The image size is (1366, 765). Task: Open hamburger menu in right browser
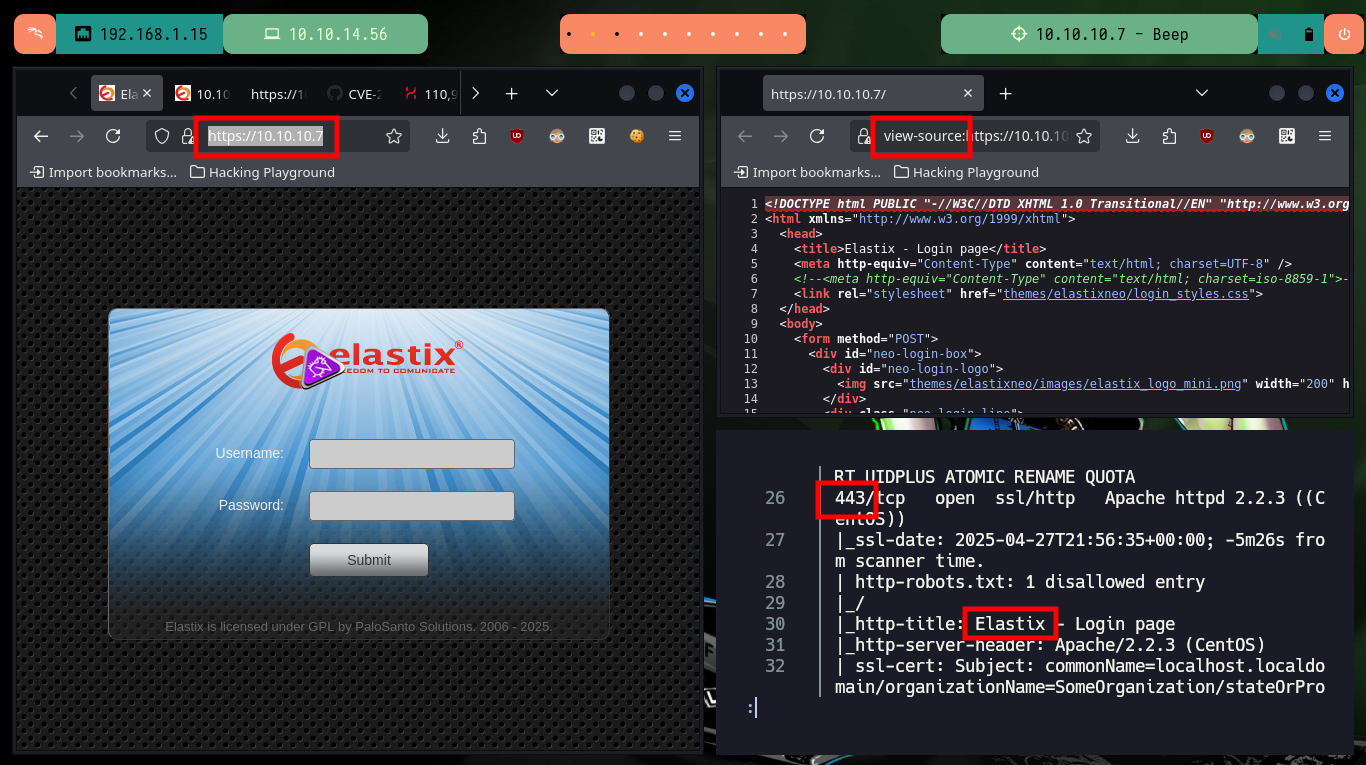[1325, 136]
